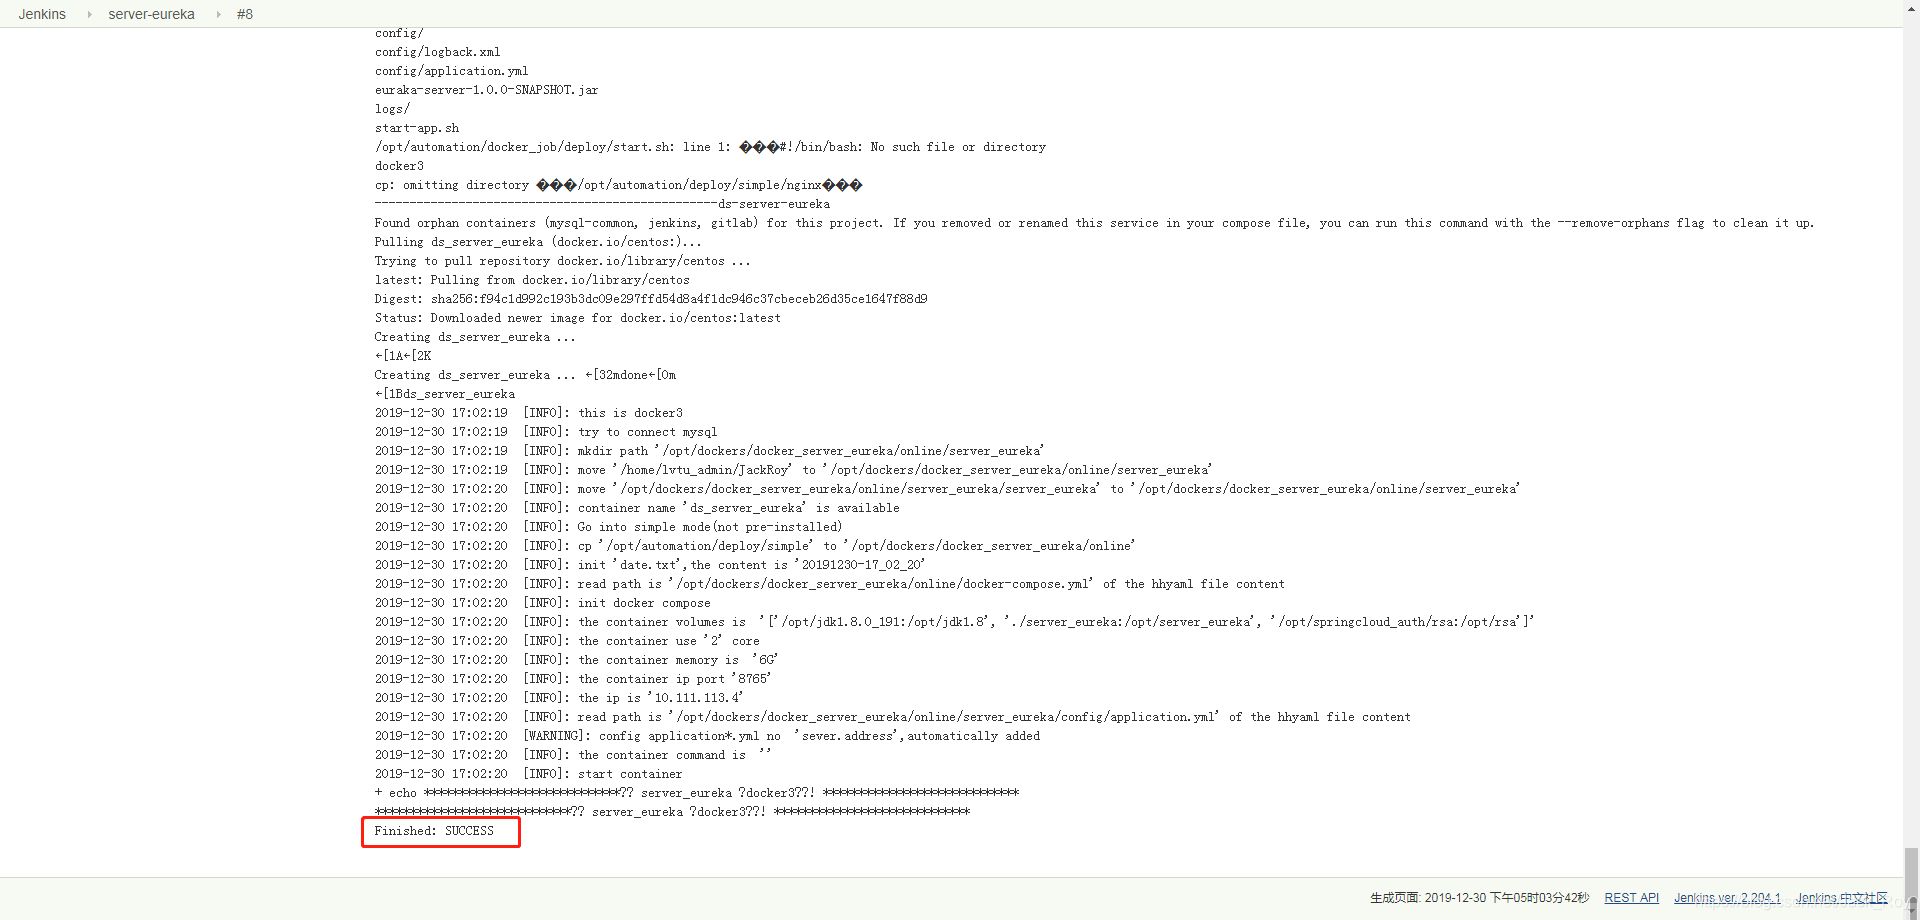Click the page generated timestamp in the footer
Screen dimensions: 1920x920
1479,898
